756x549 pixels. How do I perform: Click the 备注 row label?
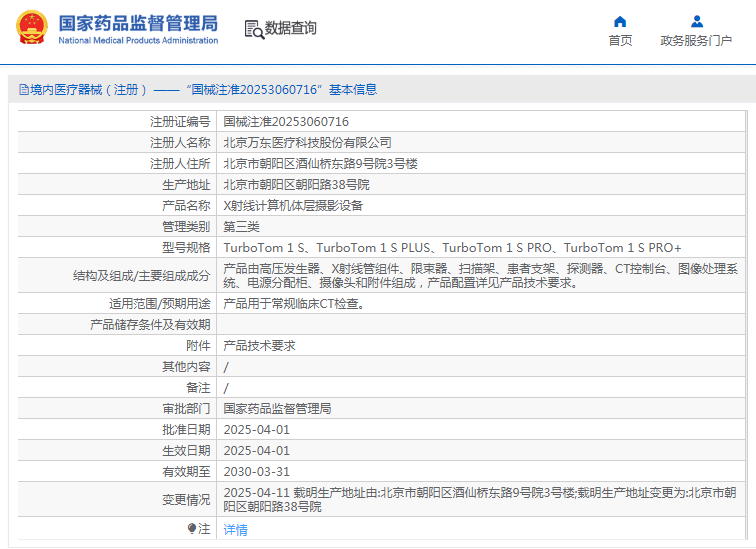(198, 388)
